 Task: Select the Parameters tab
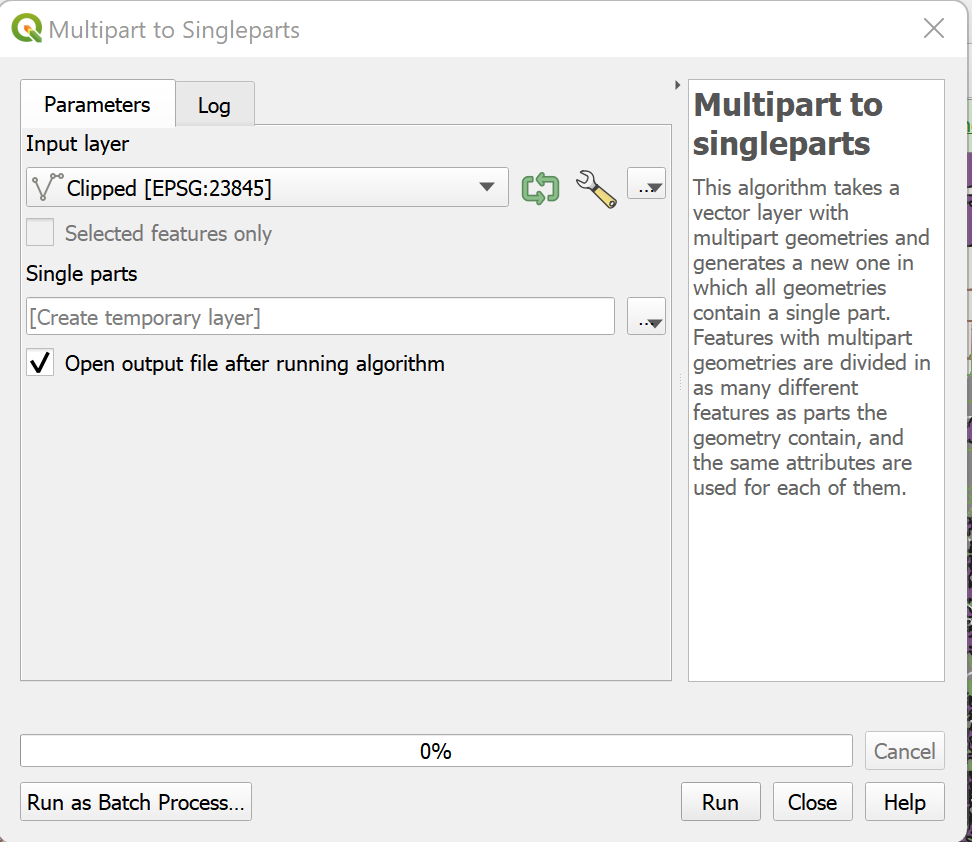97,104
